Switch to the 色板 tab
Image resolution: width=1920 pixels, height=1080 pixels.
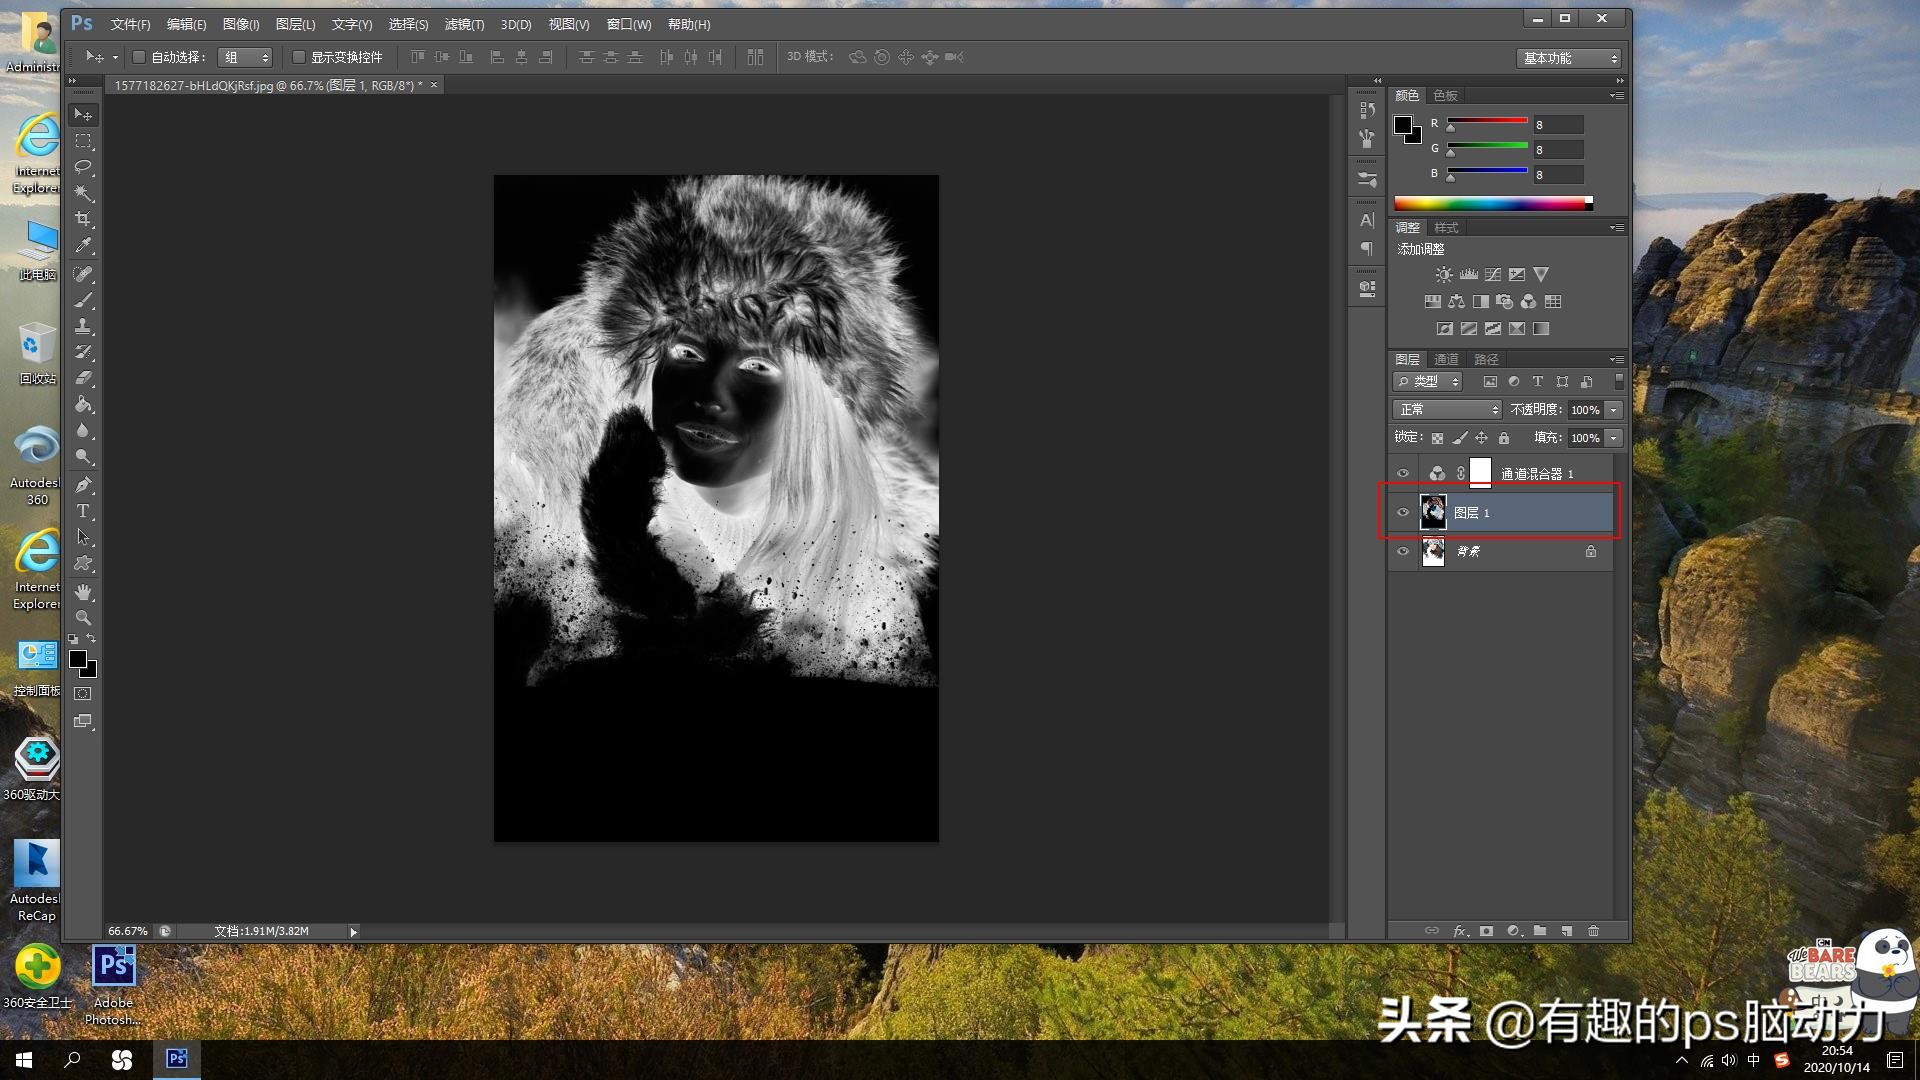1445,96
